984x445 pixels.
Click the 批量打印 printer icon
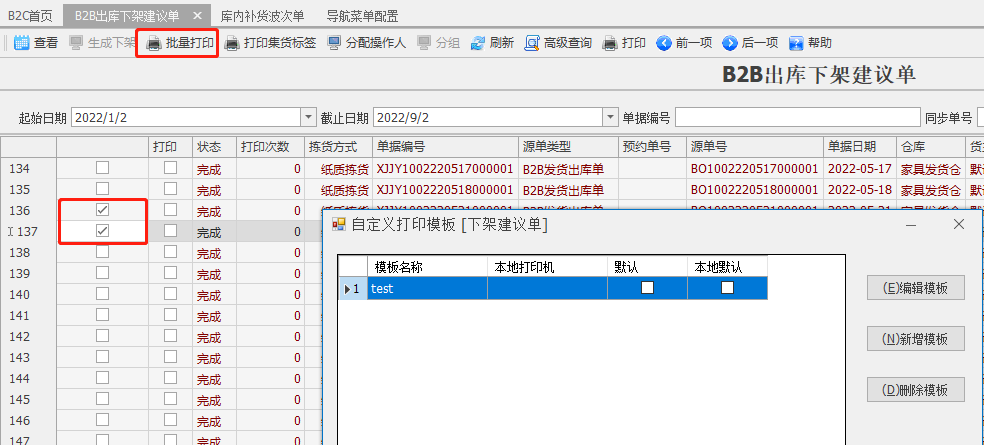point(154,43)
